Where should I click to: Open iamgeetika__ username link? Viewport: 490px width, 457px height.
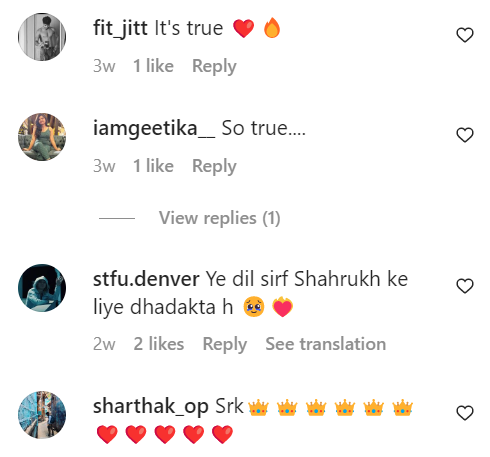pyautogui.click(x=154, y=129)
